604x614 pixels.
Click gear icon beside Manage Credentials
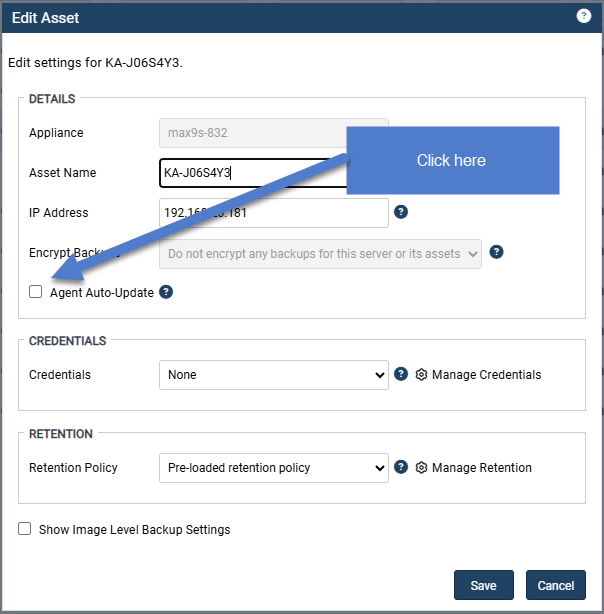[421, 375]
